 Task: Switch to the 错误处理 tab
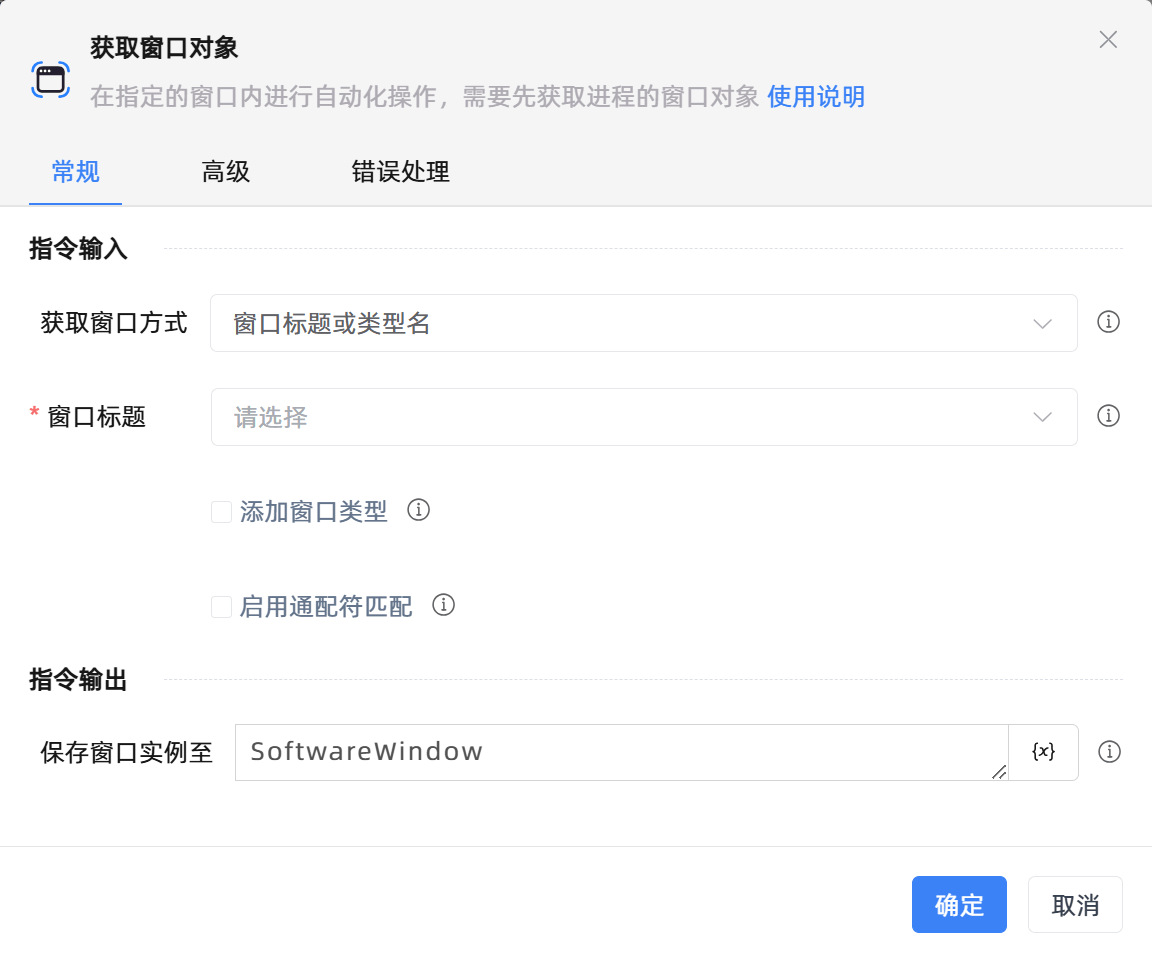pos(400,172)
